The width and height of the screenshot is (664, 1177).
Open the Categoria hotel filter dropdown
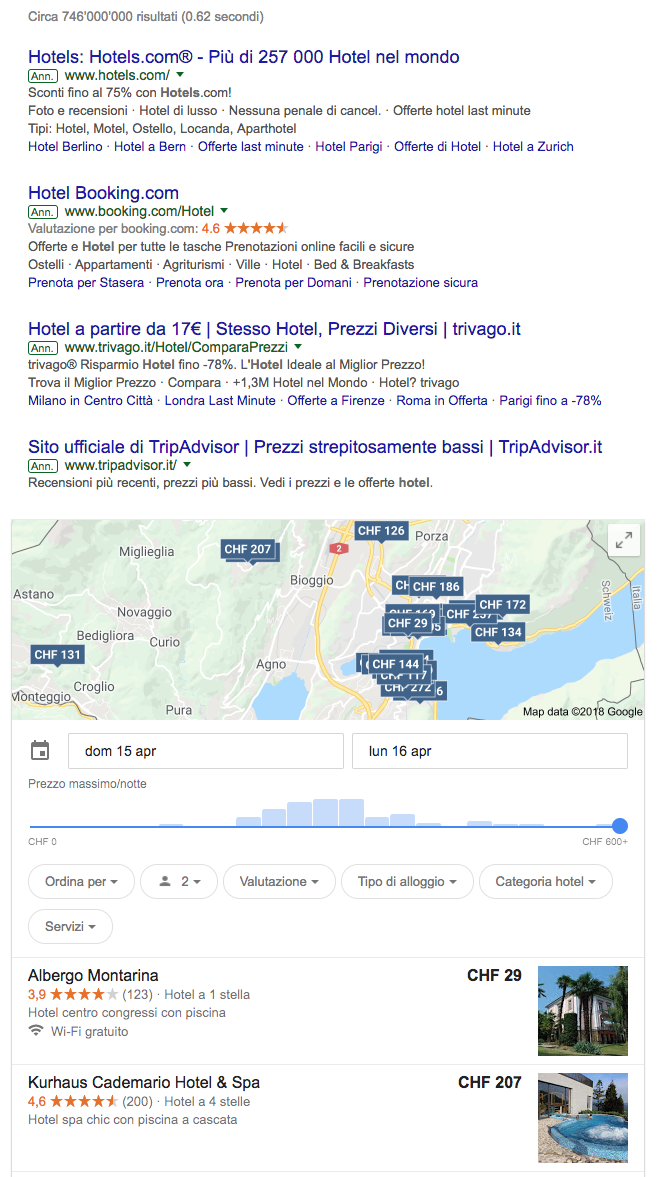pyautogui.click(x=545, y=881)
